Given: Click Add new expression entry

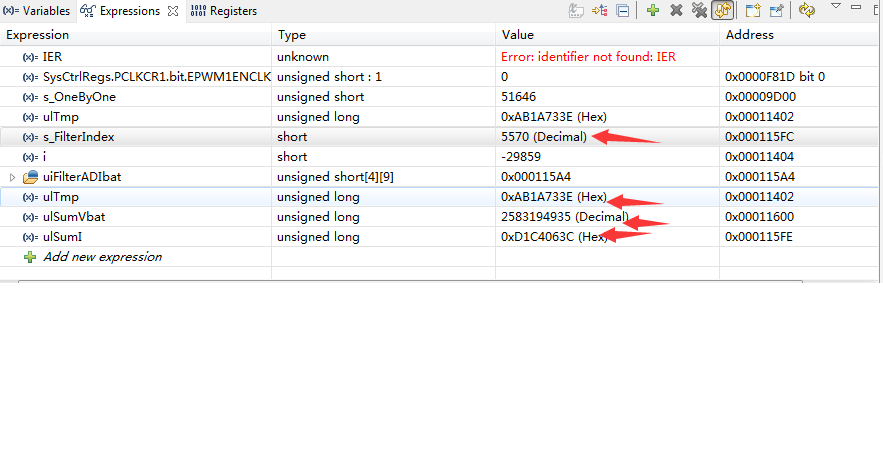Looking at the screenshot, I should tap(101, 257).
